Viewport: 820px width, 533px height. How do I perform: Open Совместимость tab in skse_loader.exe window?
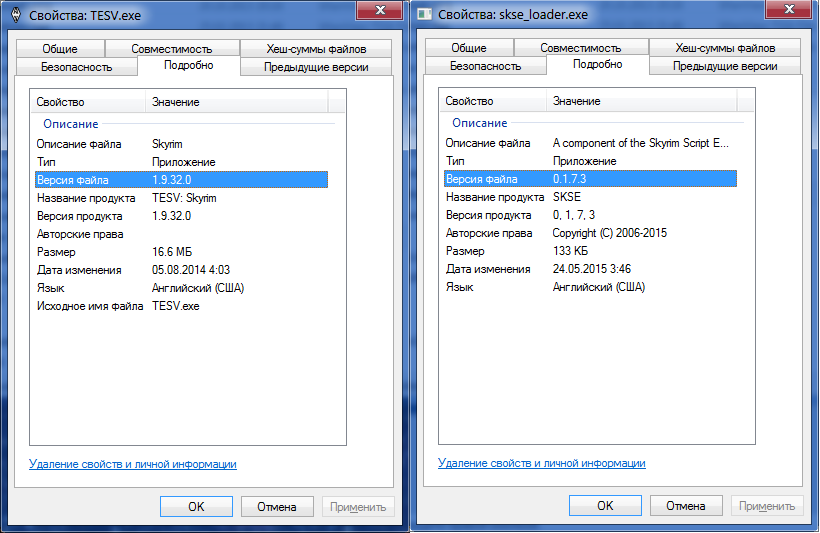(581, 48)
